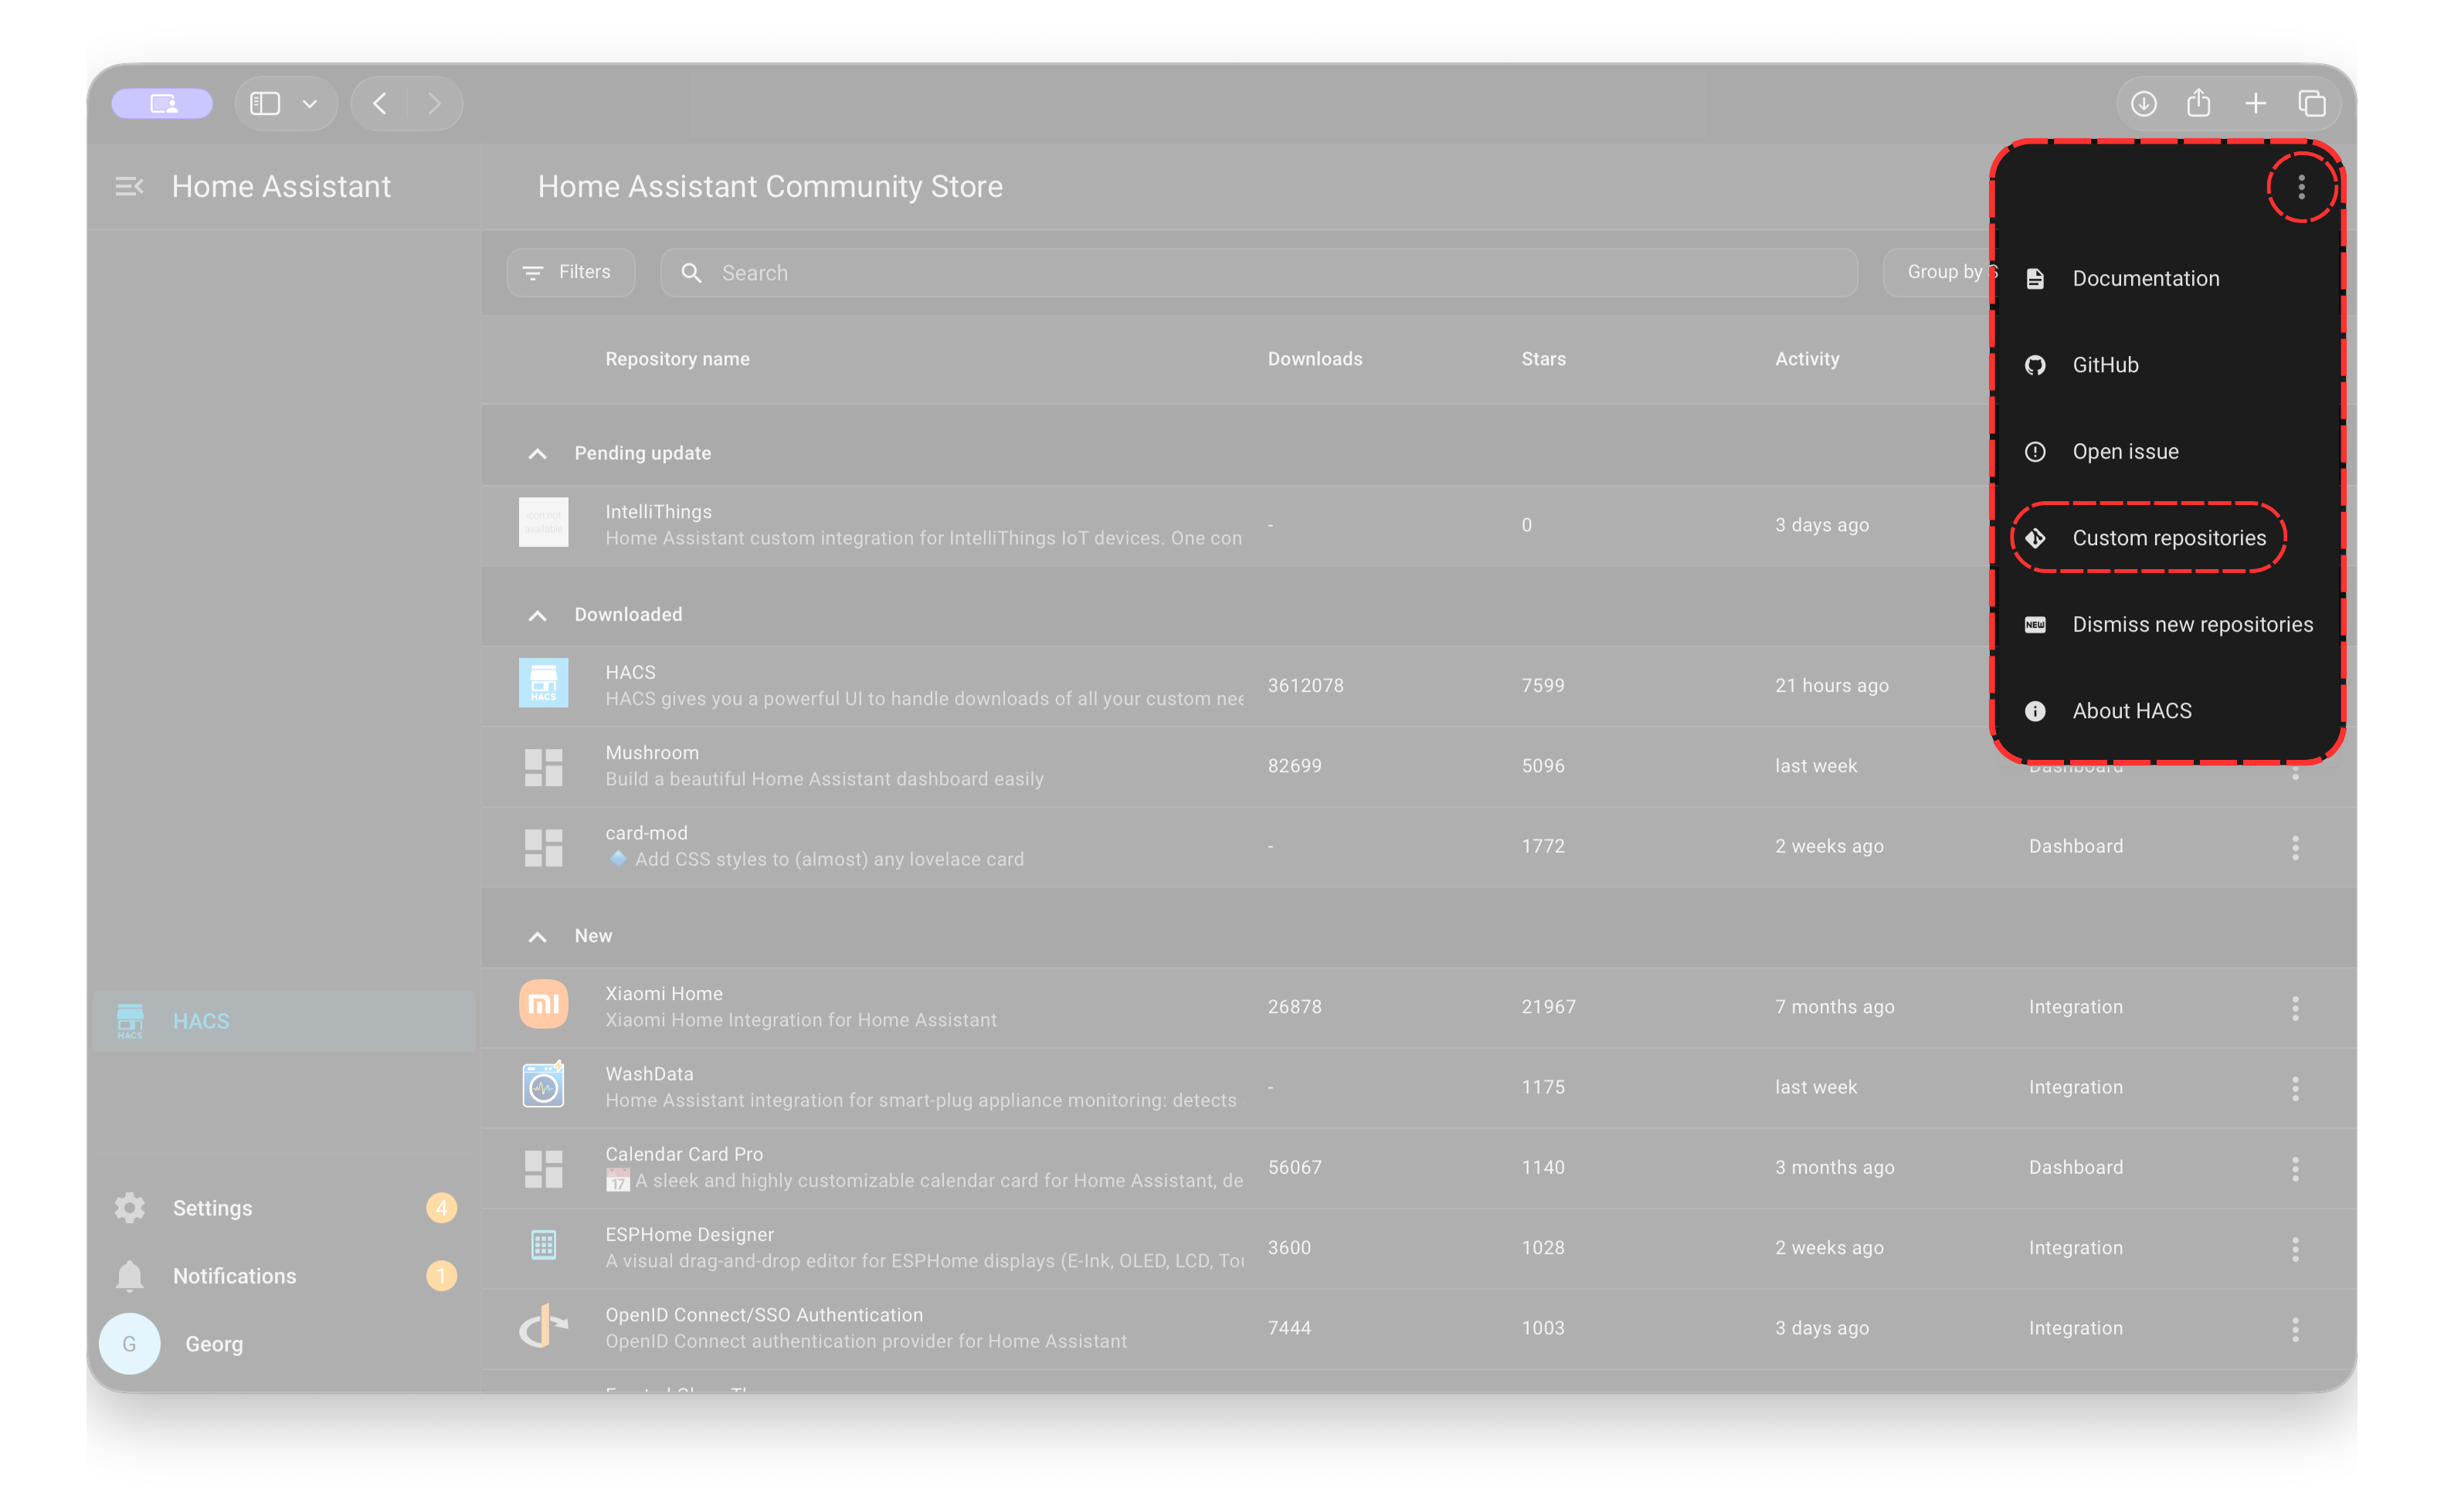This screenshot has height=1512, width=2444.
Task: Click the Calendar Card Pro repository name
Action: [x=684, y=1154]
